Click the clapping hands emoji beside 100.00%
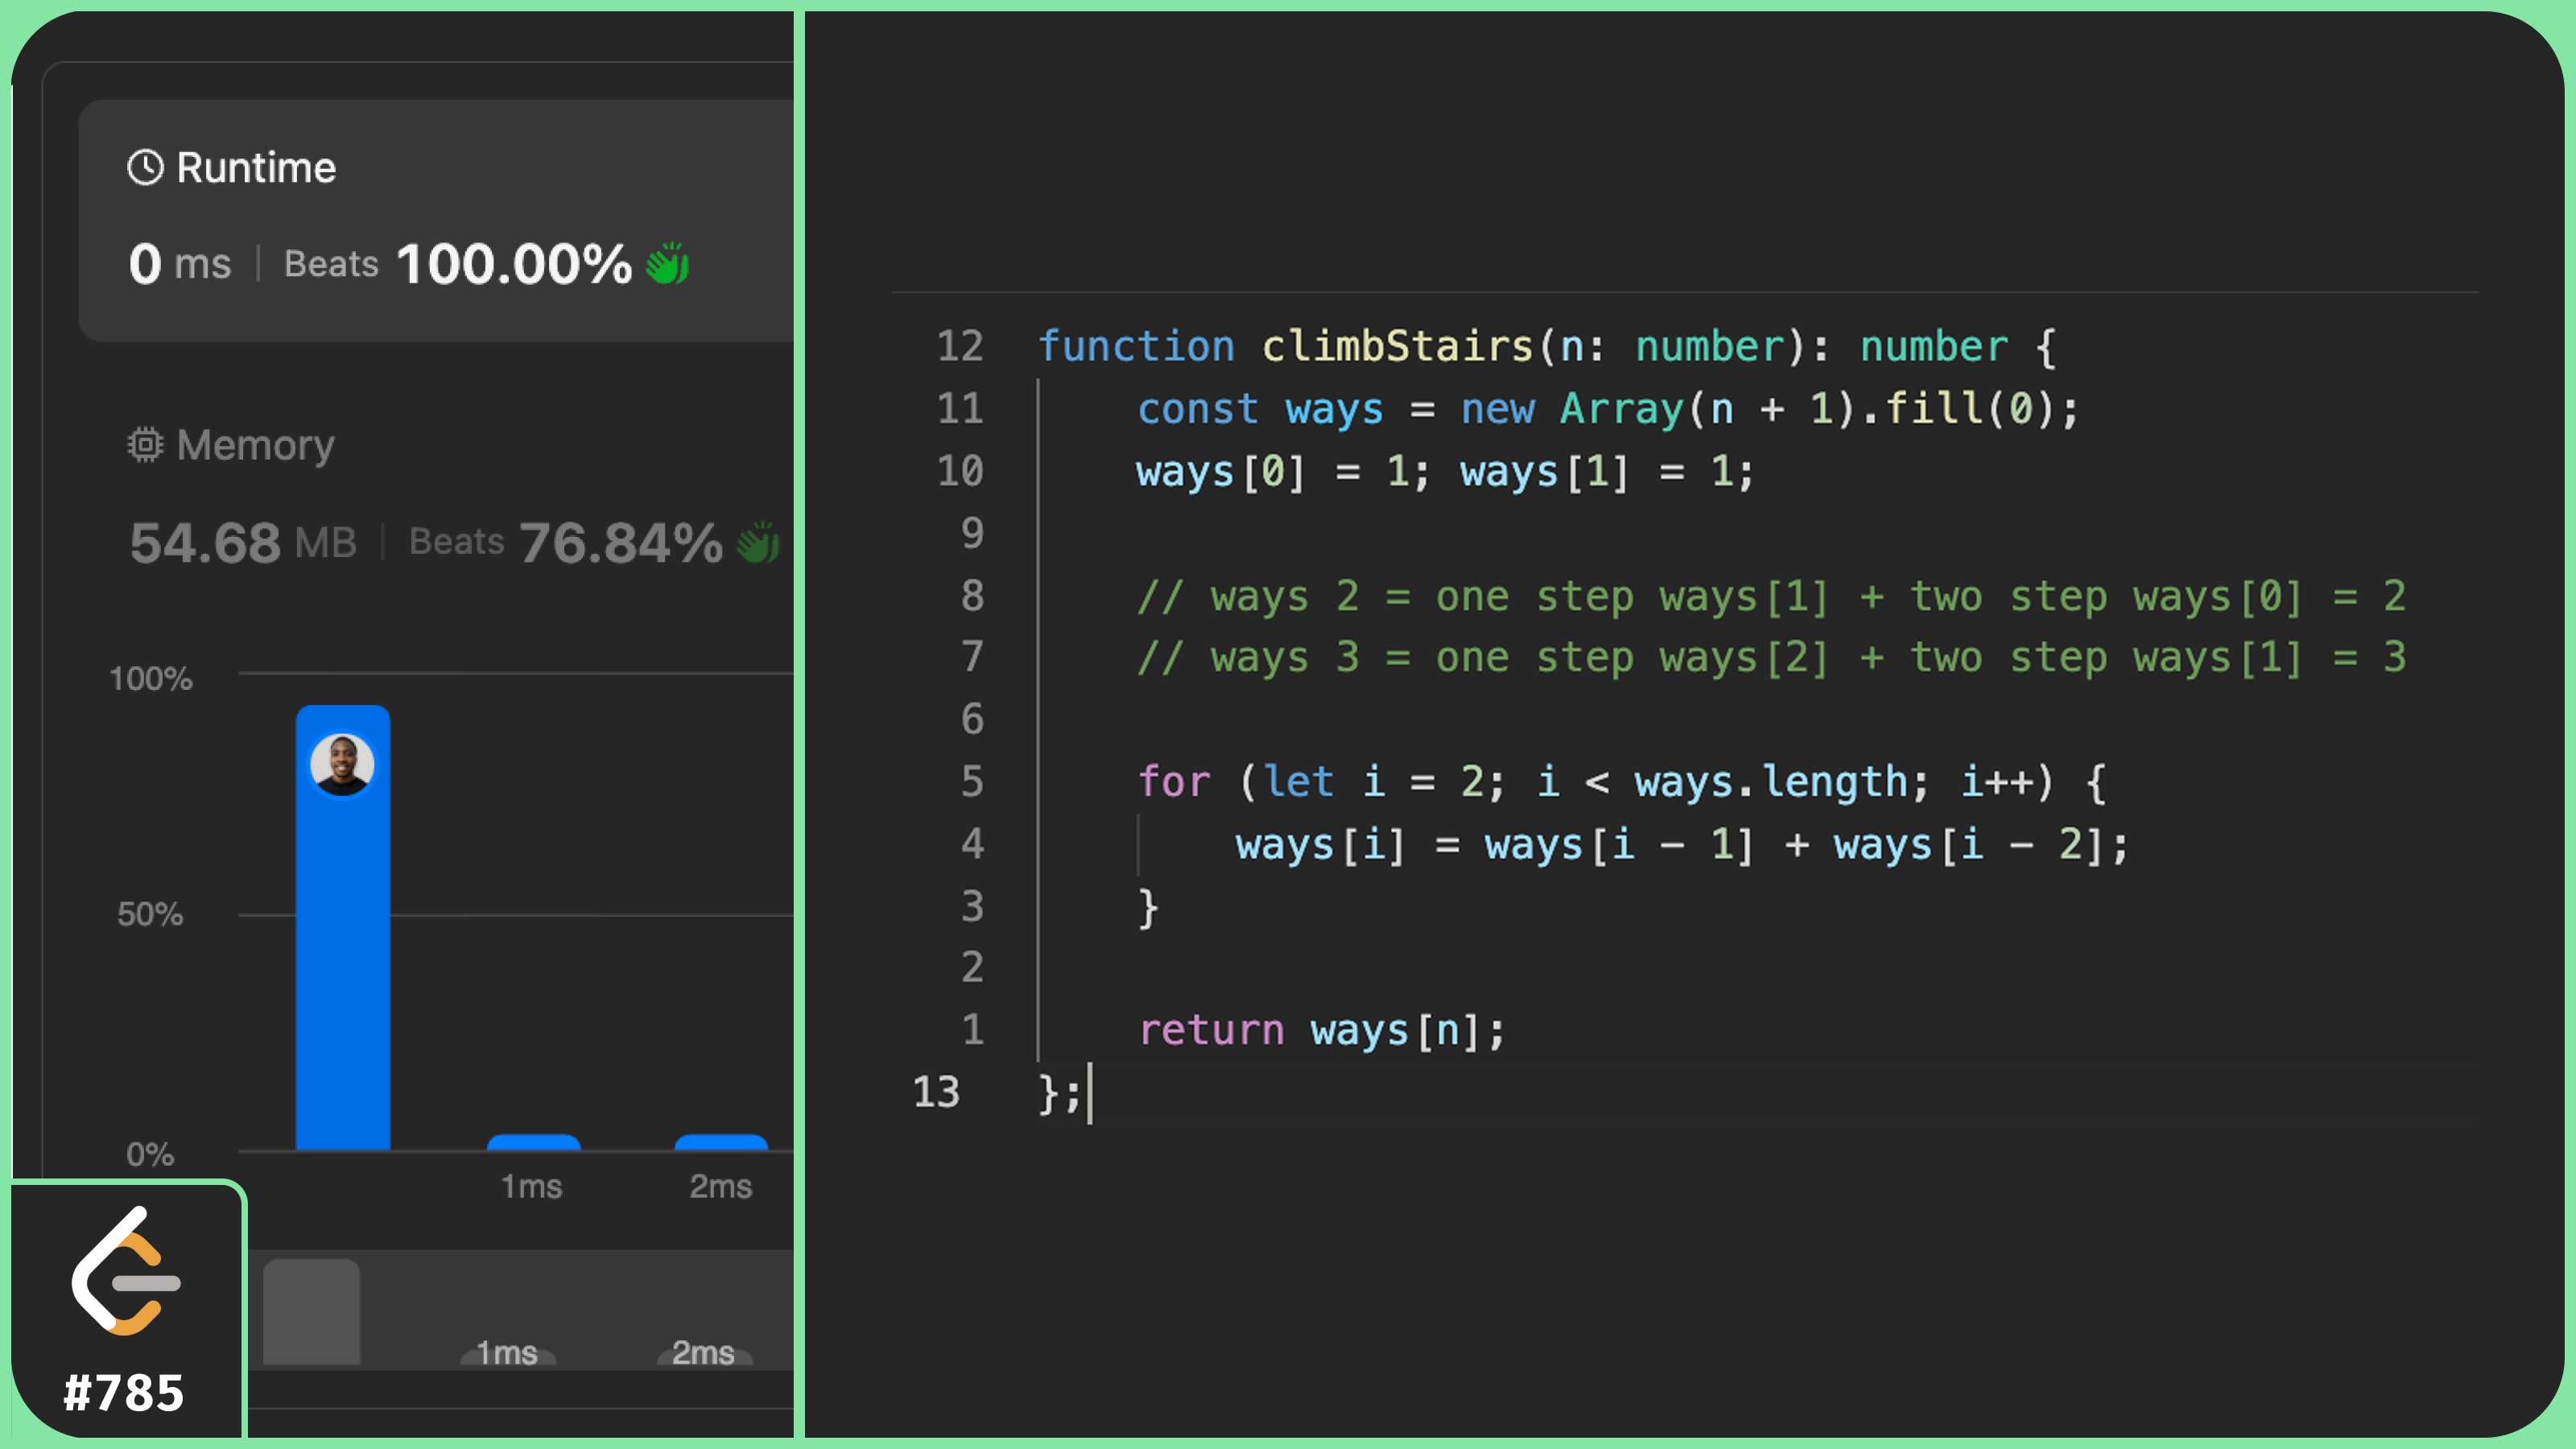 [667, 264]
